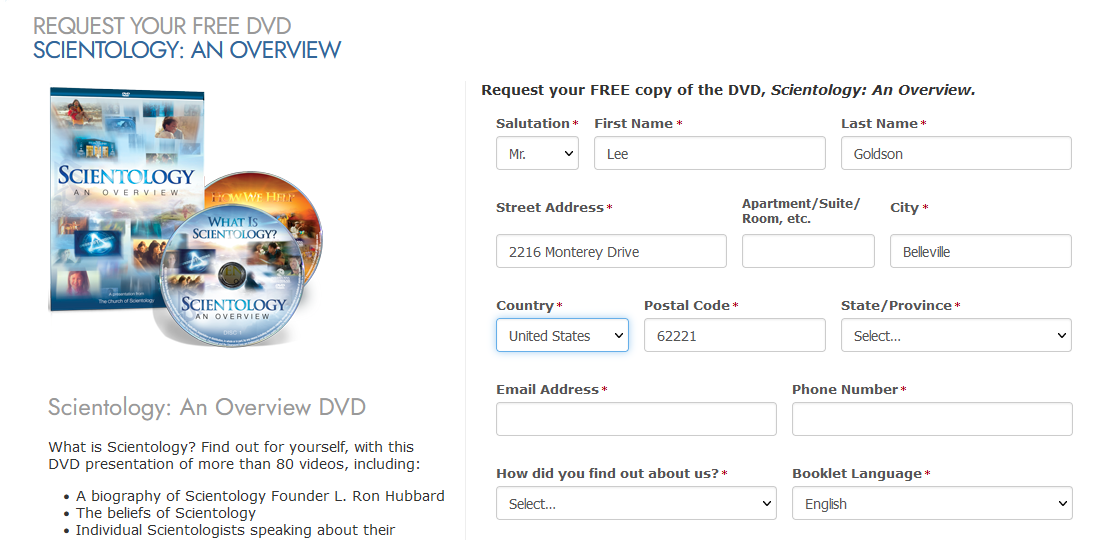
Task: Click the First Name field
Action: click(709, 154)
